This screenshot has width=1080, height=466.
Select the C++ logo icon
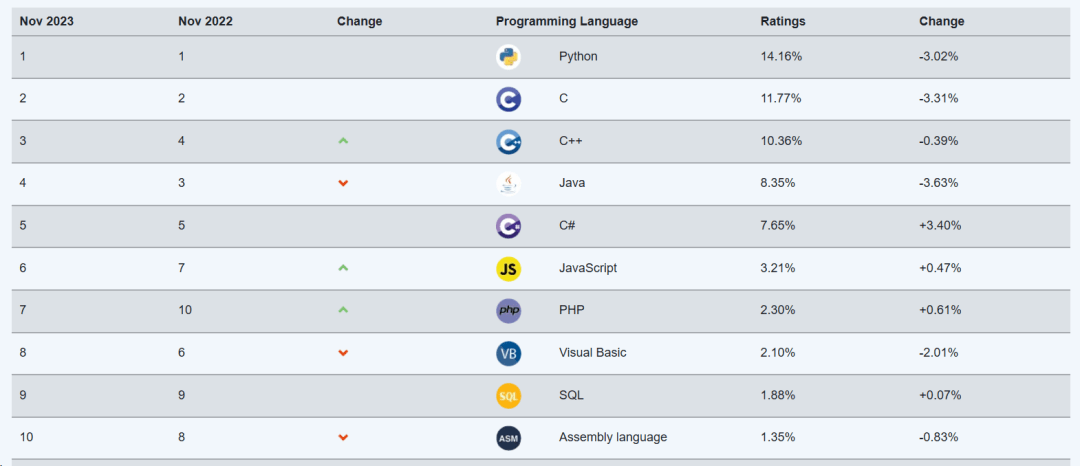(508, 141)
